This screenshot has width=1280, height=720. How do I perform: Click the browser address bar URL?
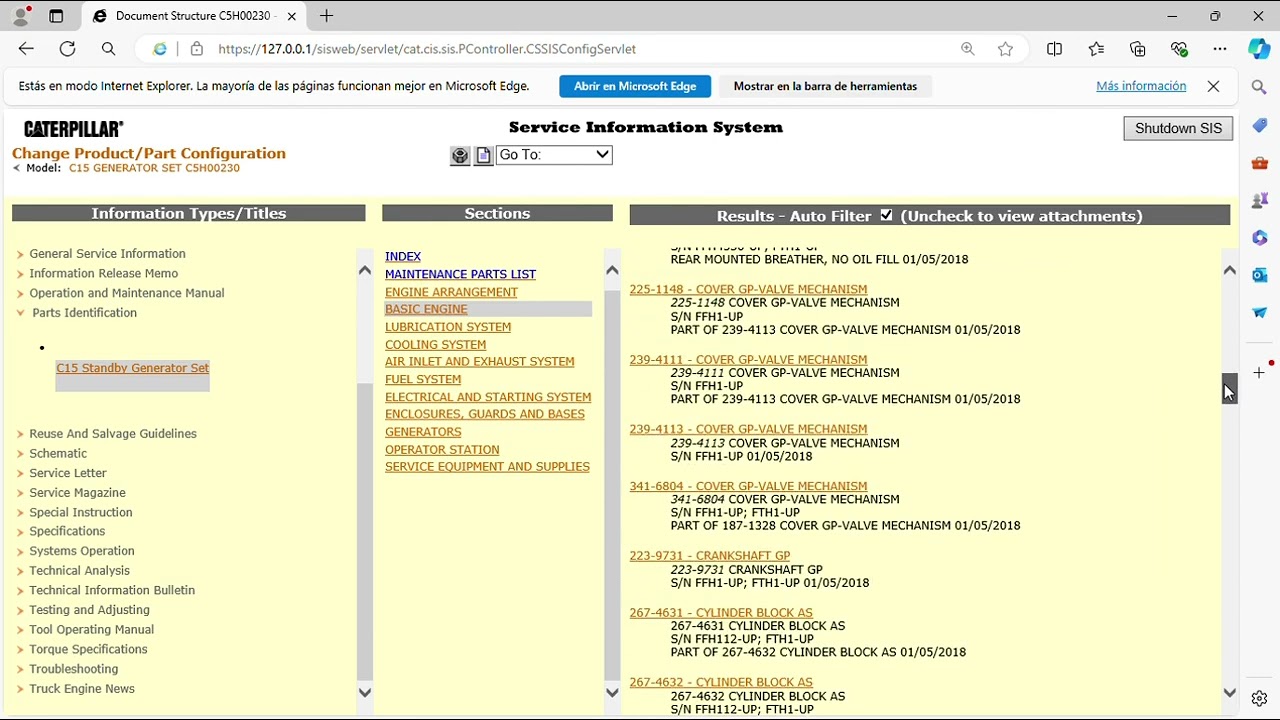click(427, 49)
